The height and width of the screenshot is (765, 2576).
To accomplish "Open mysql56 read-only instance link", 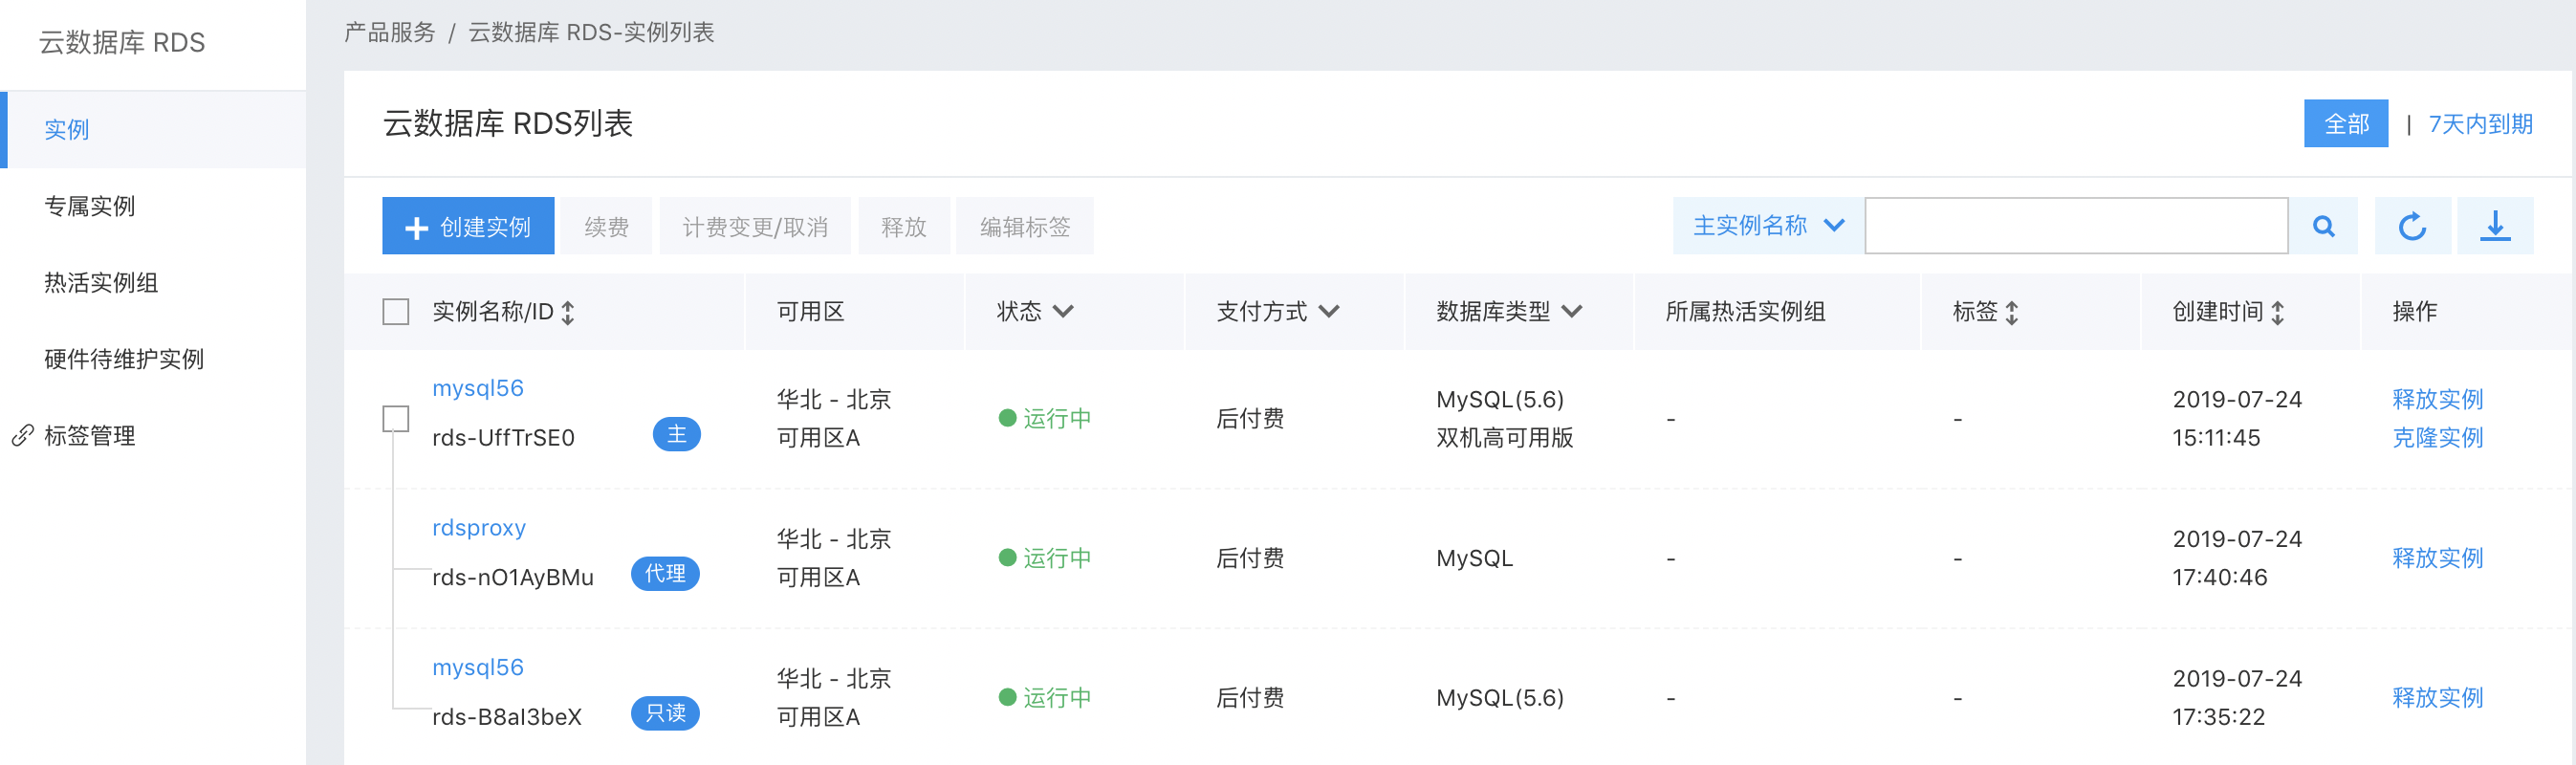I will pyautogui.click(x=477, y=667).
